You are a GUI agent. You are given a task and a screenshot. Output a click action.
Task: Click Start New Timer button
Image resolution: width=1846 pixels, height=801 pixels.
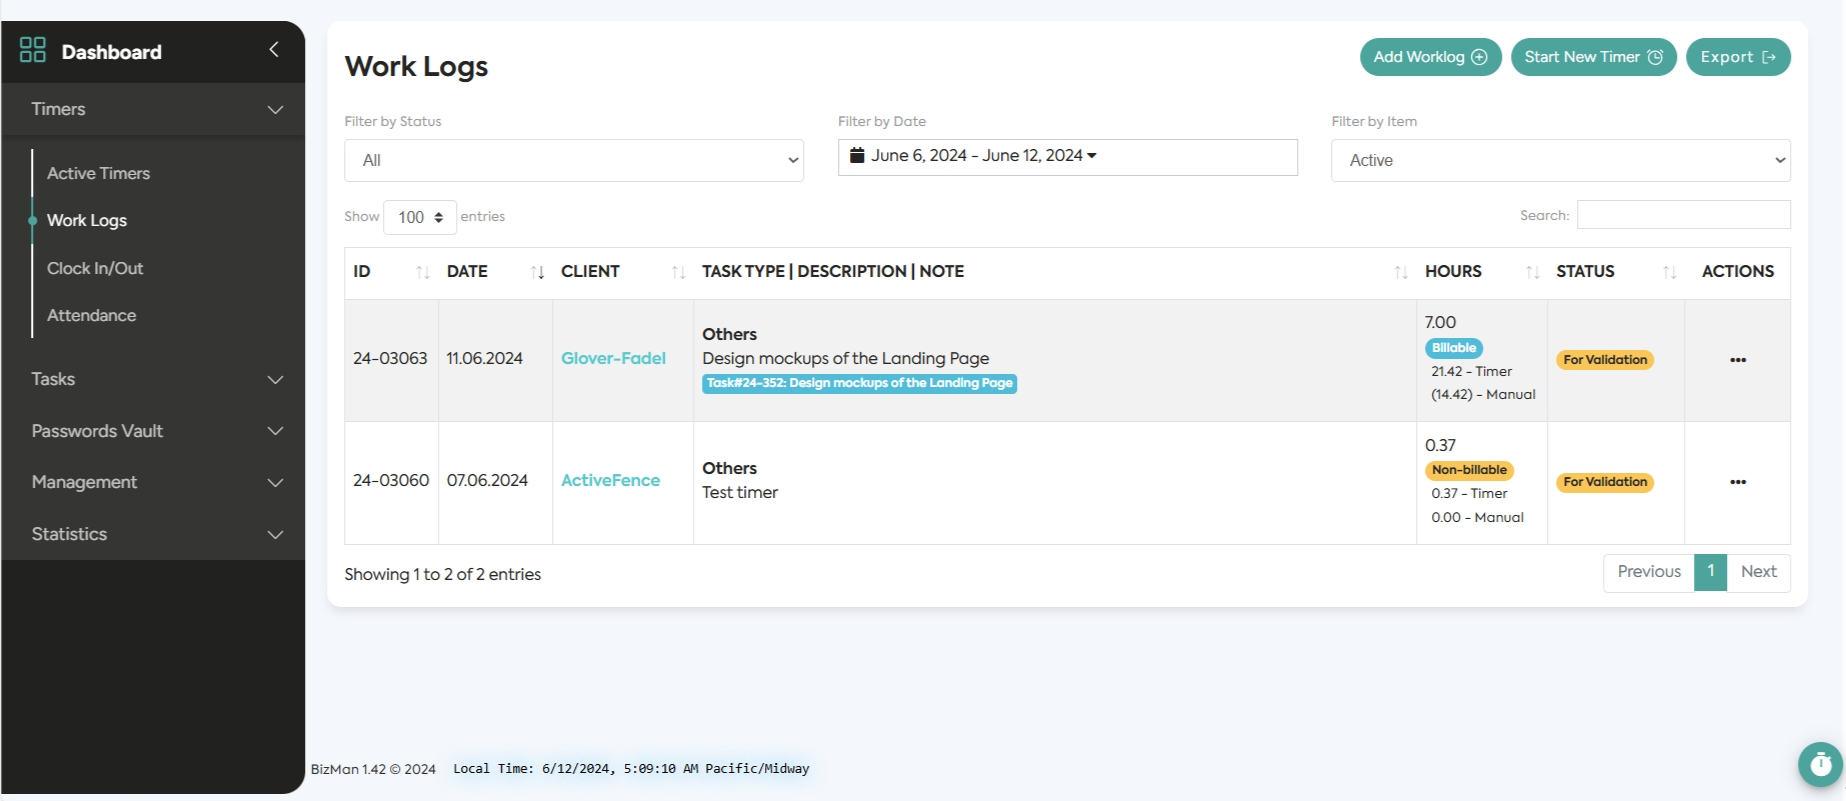pos(1594,57)
